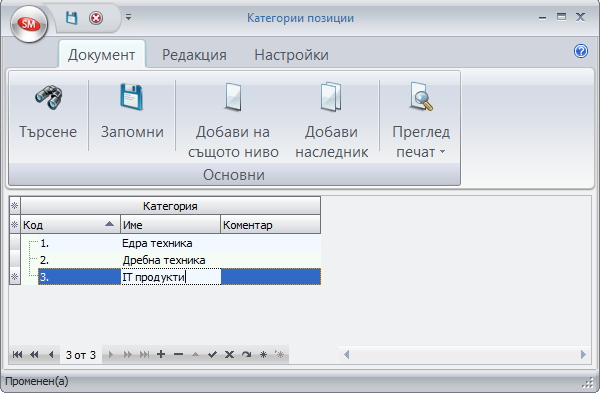Open quick access toolbar customize dropdown
600x393 pixels.
129,17
